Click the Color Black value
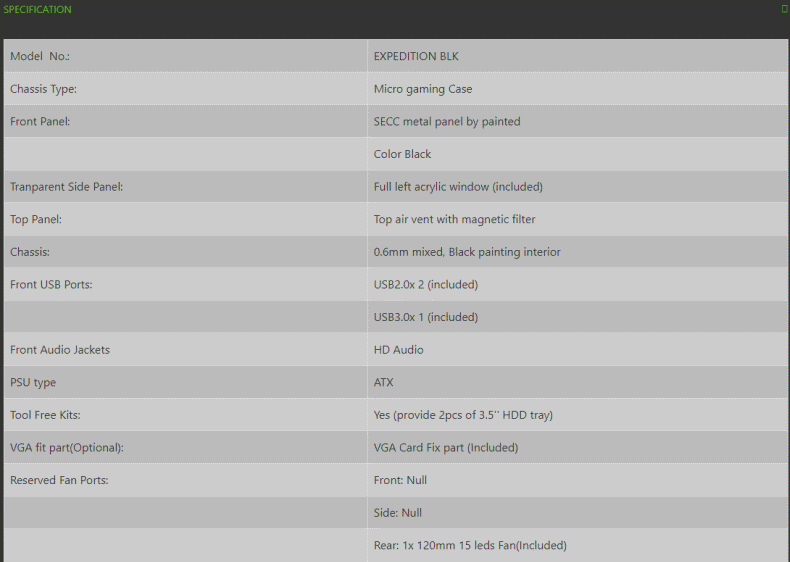 (x=403, y=154)
